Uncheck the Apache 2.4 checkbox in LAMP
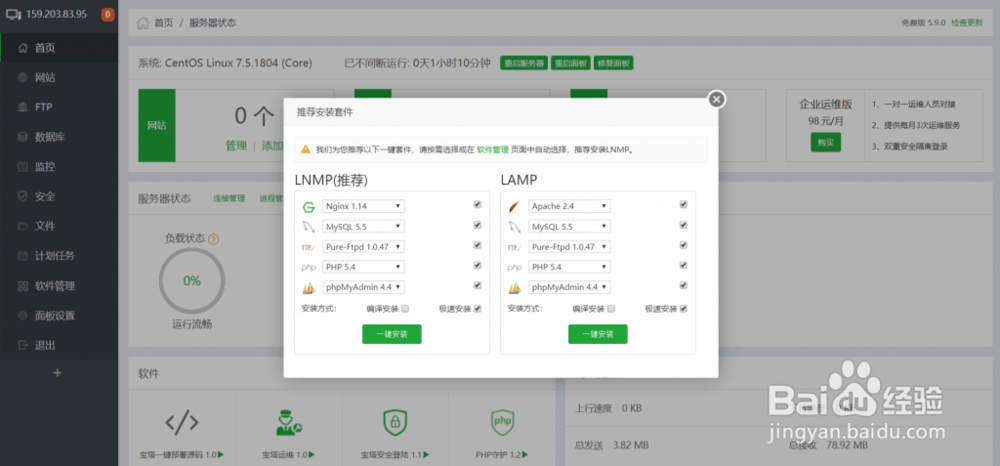Image resolution: width=1000 pixels, height=466 pixels. point(683,205)
